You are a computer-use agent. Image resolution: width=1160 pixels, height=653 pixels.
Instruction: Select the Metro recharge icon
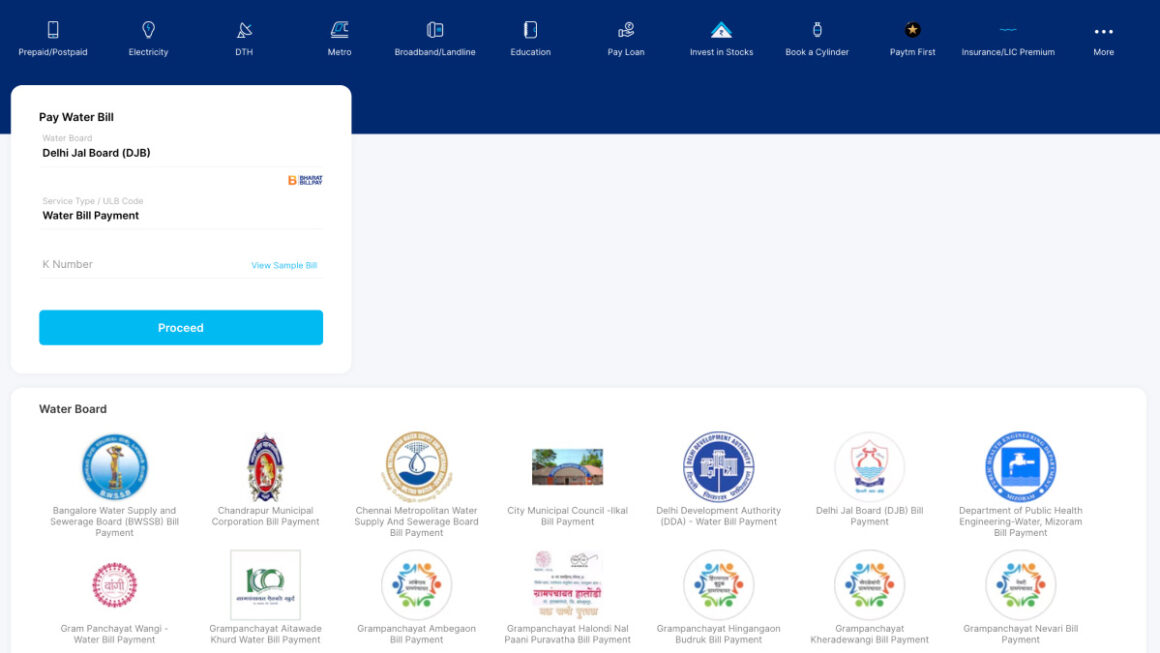click(x=339, y=30)
